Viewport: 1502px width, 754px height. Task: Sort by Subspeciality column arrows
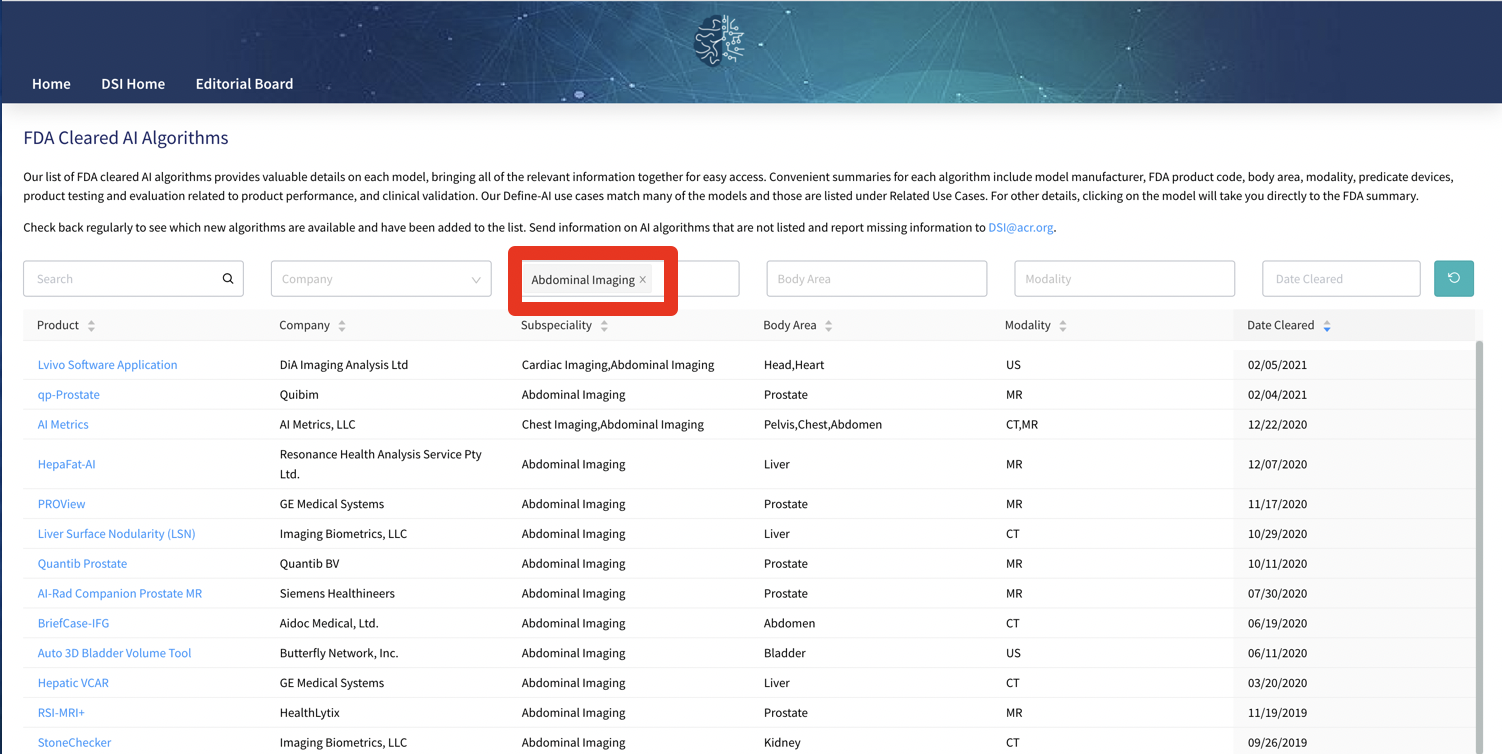tap(604, 326)
